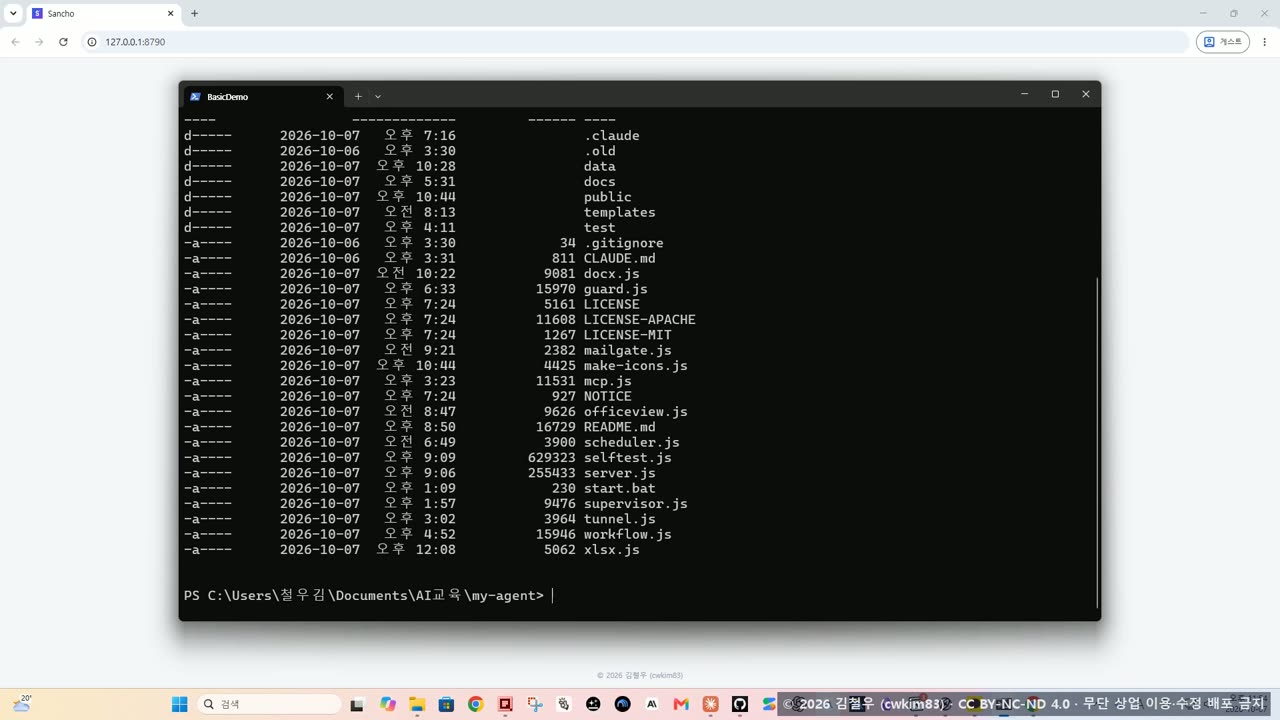Open a new tab in the terminal
The width and height of the screenshot is (1280, 720).
358,96
